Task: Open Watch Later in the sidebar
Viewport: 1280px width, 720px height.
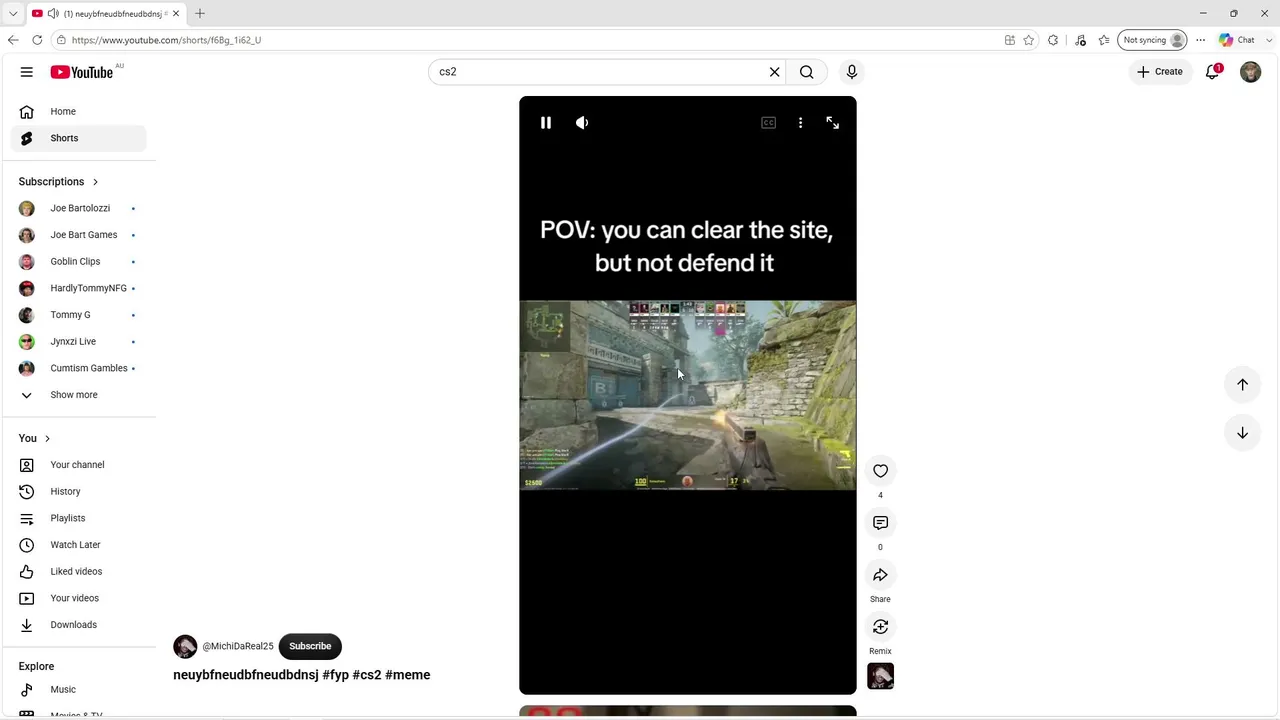Action: click(78, 545)
